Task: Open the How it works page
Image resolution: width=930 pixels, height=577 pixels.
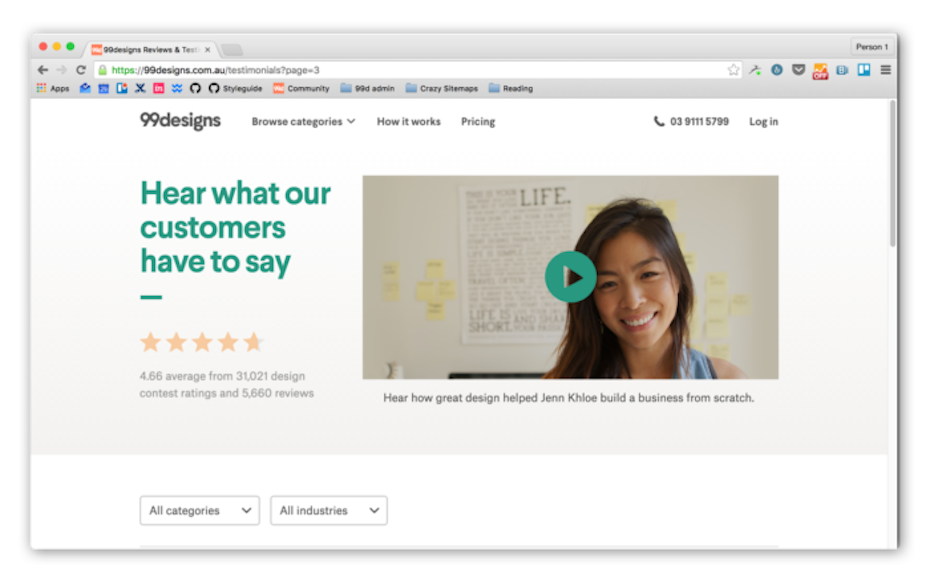Action: pyautogui.click(x=408, y=122)
